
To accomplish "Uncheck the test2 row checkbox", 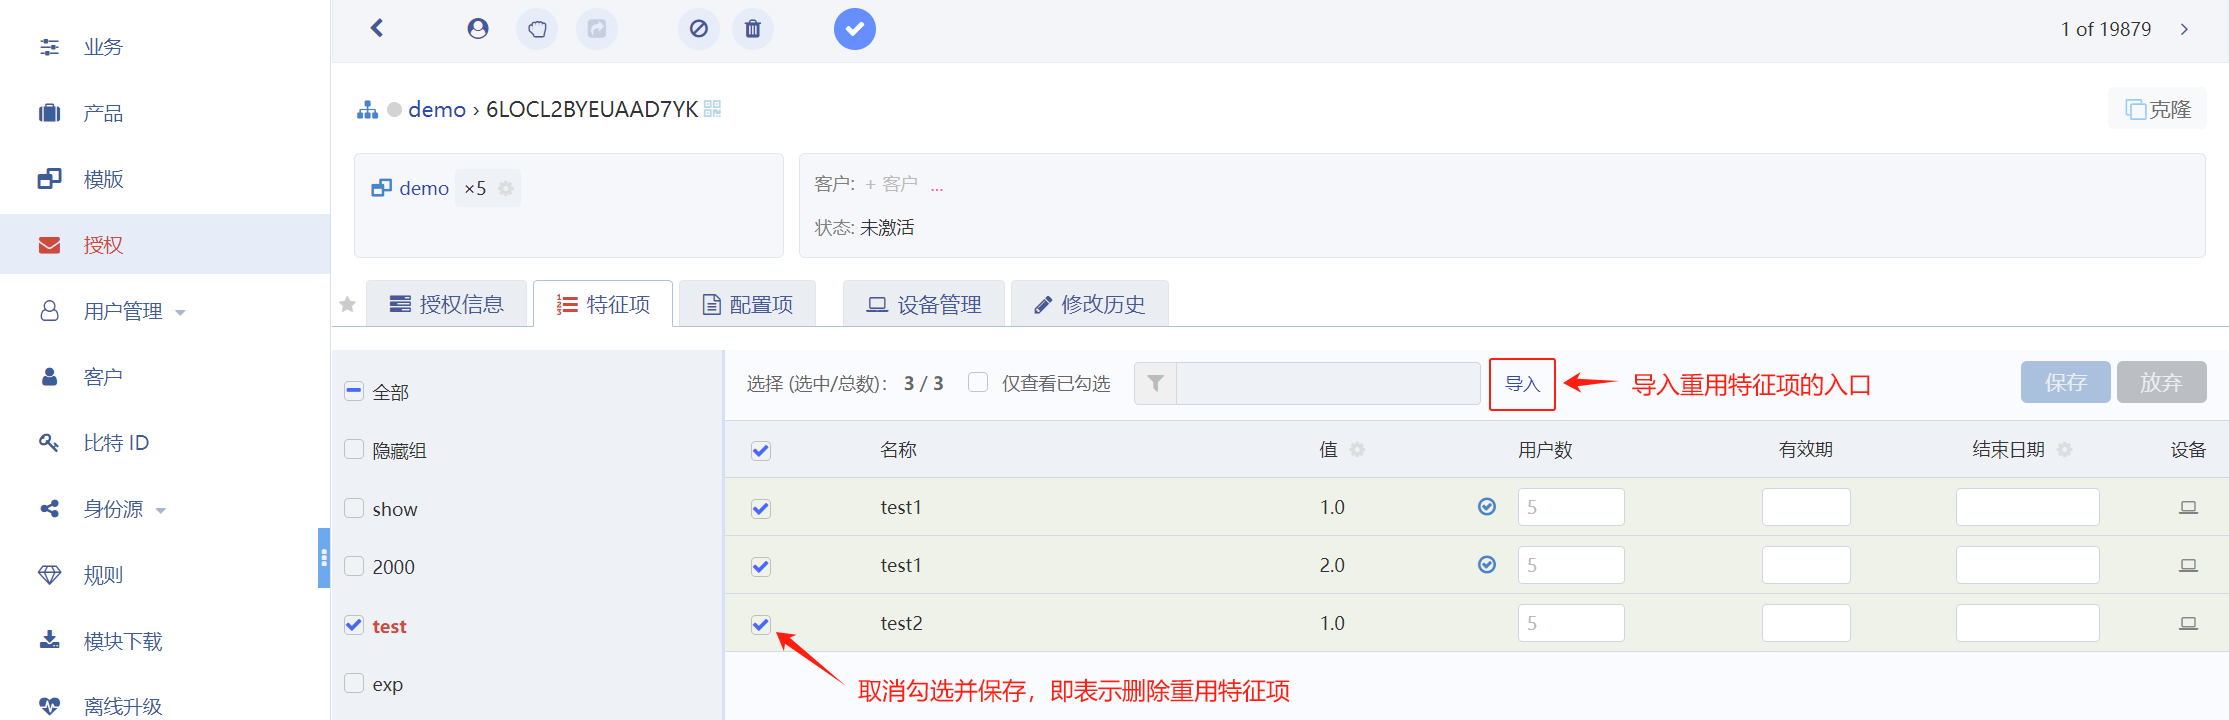I will 761,625.
